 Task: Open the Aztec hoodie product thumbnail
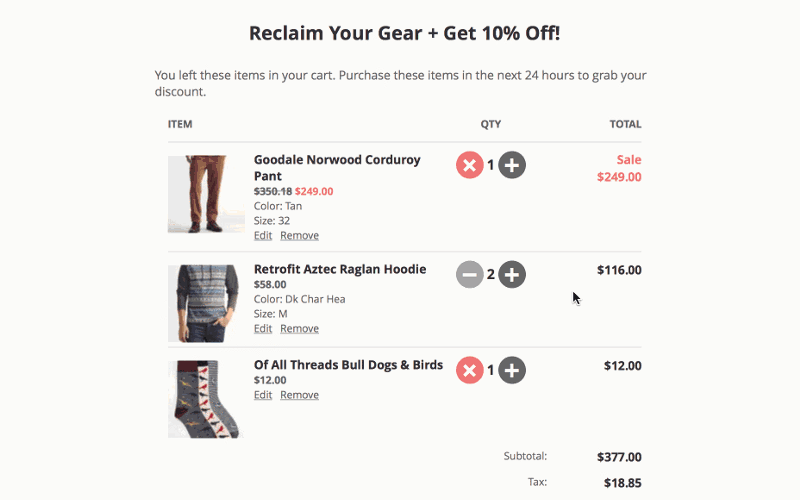204,304
